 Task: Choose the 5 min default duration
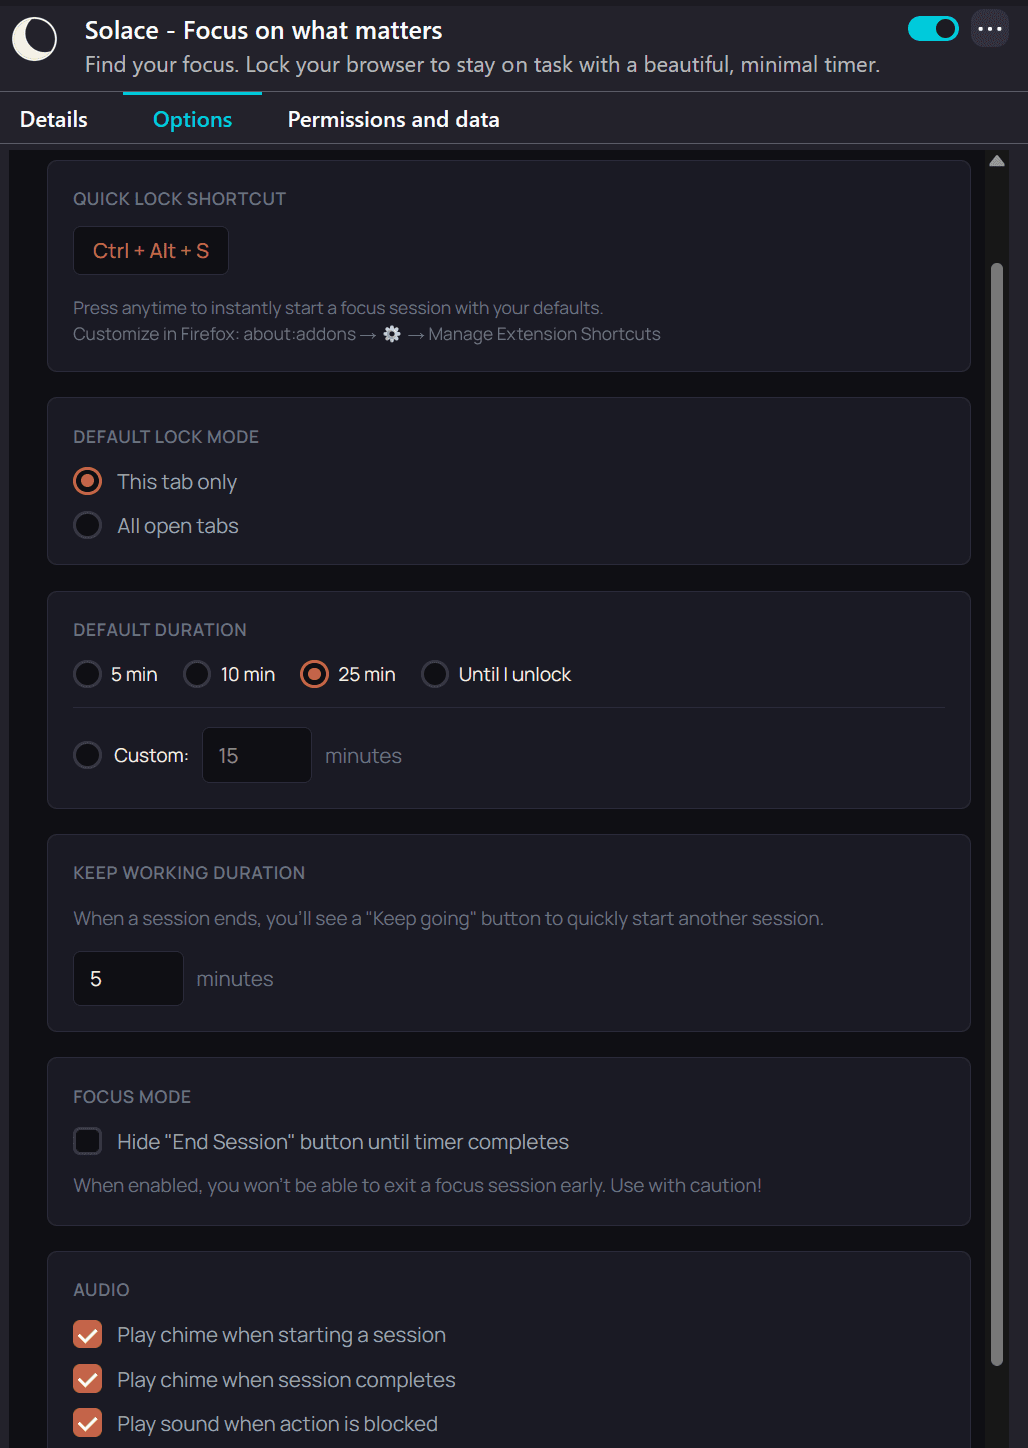(87, 674)
